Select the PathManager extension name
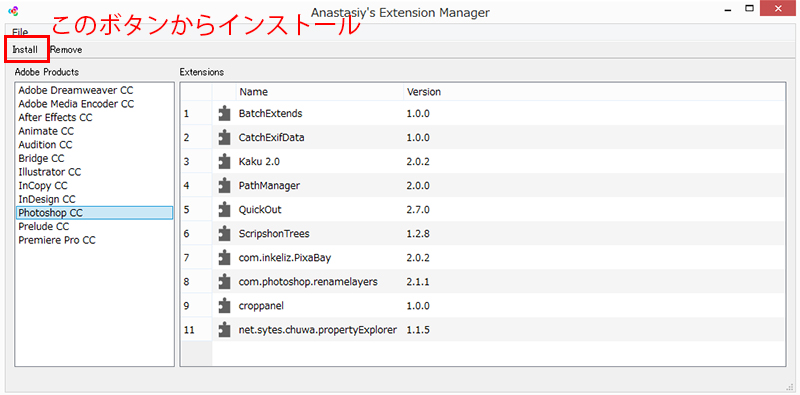 pos(269,186)
